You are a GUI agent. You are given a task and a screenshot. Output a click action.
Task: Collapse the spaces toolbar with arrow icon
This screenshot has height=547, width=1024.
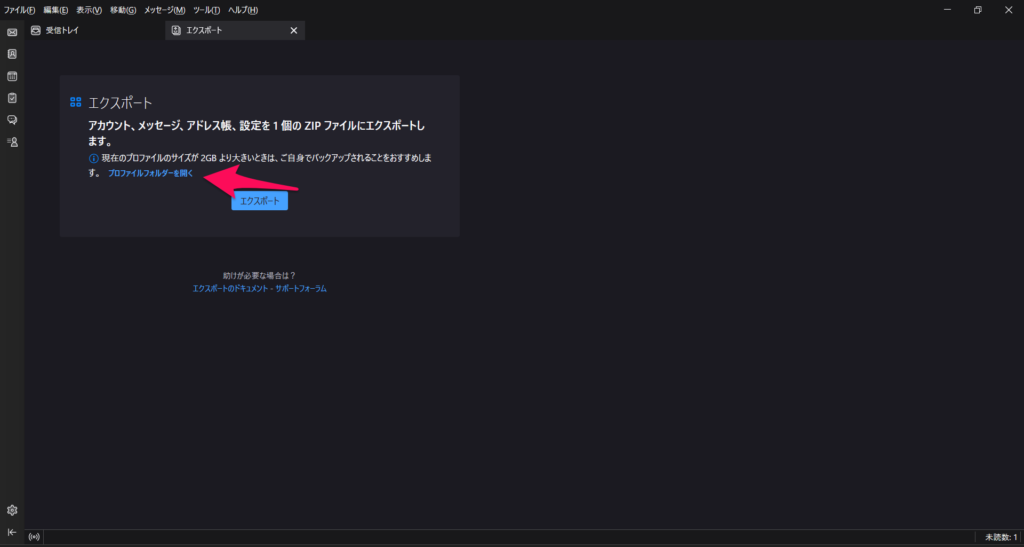pyautogui.click(x=12, y=532)
